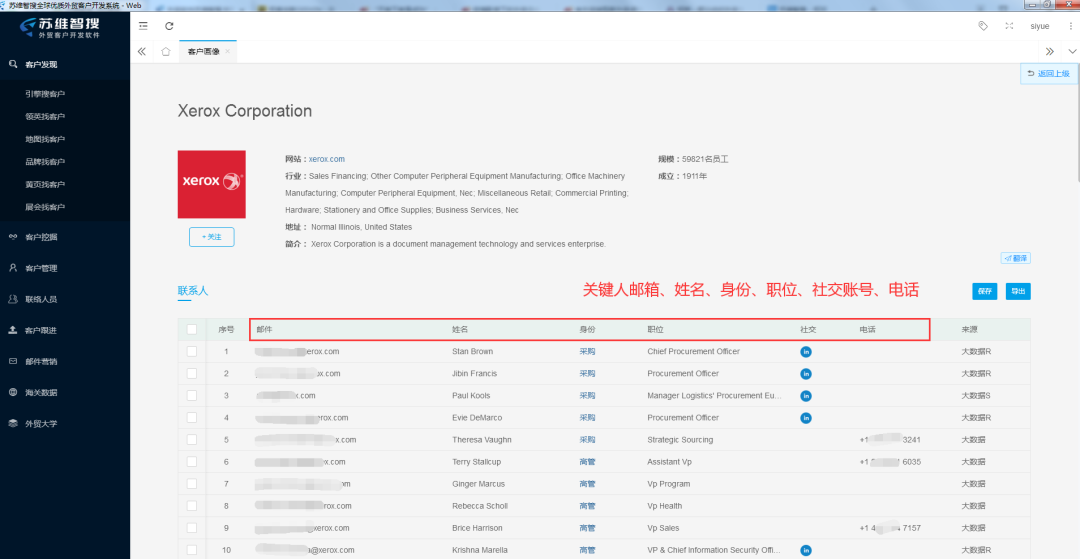1080x559 pixels.
Task: Check the box for row 1 Stan Brown
Action: [191, 352]
